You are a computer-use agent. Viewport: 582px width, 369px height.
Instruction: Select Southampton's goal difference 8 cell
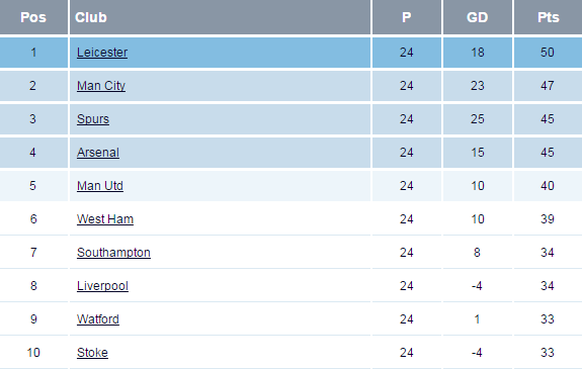point(478,252)
